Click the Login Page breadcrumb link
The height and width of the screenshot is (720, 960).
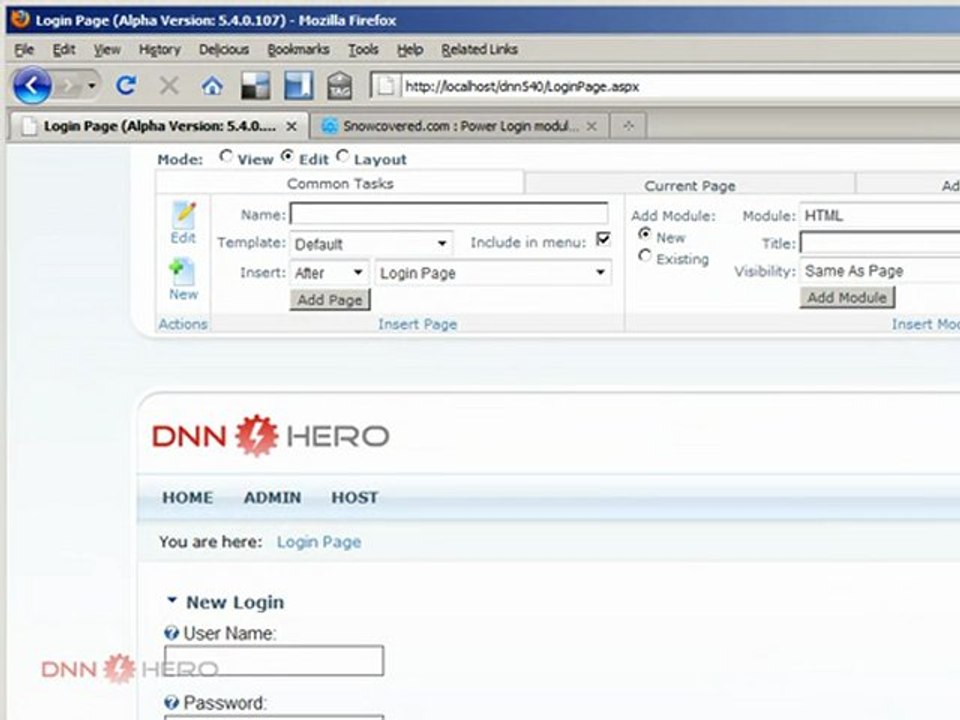319,542
